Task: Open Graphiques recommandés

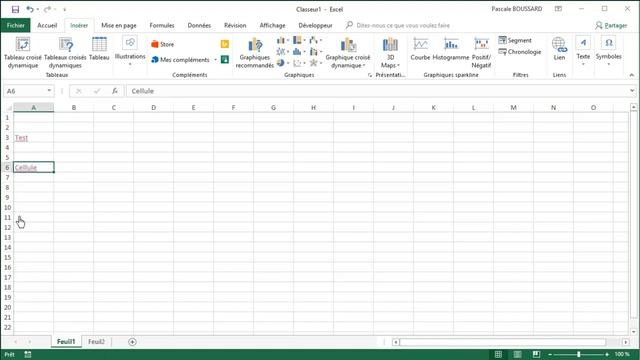Action: (255, 53)
